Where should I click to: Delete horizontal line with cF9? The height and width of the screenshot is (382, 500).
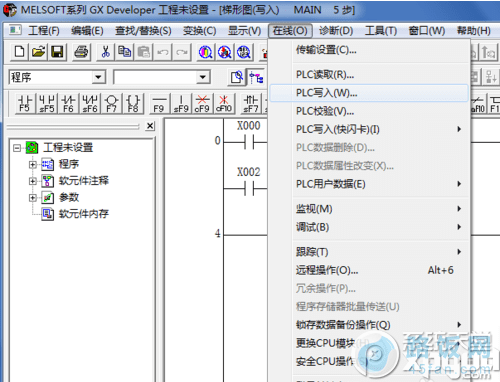click(202, 103)
